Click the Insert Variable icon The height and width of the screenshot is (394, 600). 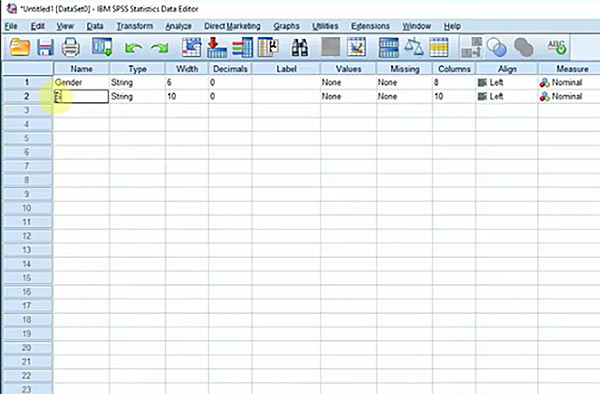[356, 47]
